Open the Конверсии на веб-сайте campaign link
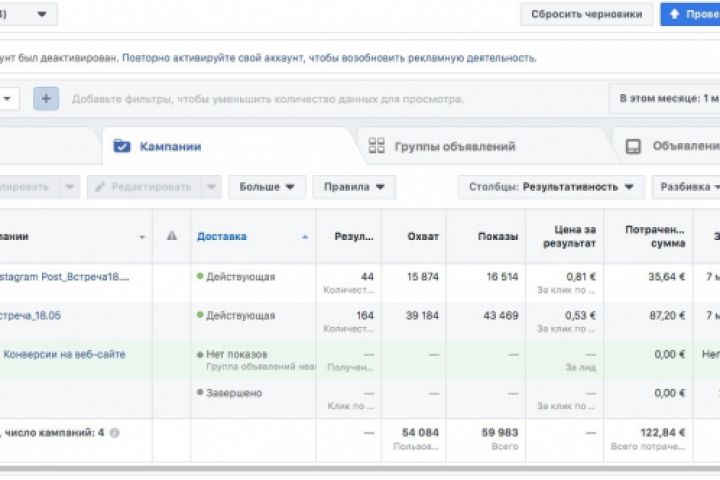 65,354
